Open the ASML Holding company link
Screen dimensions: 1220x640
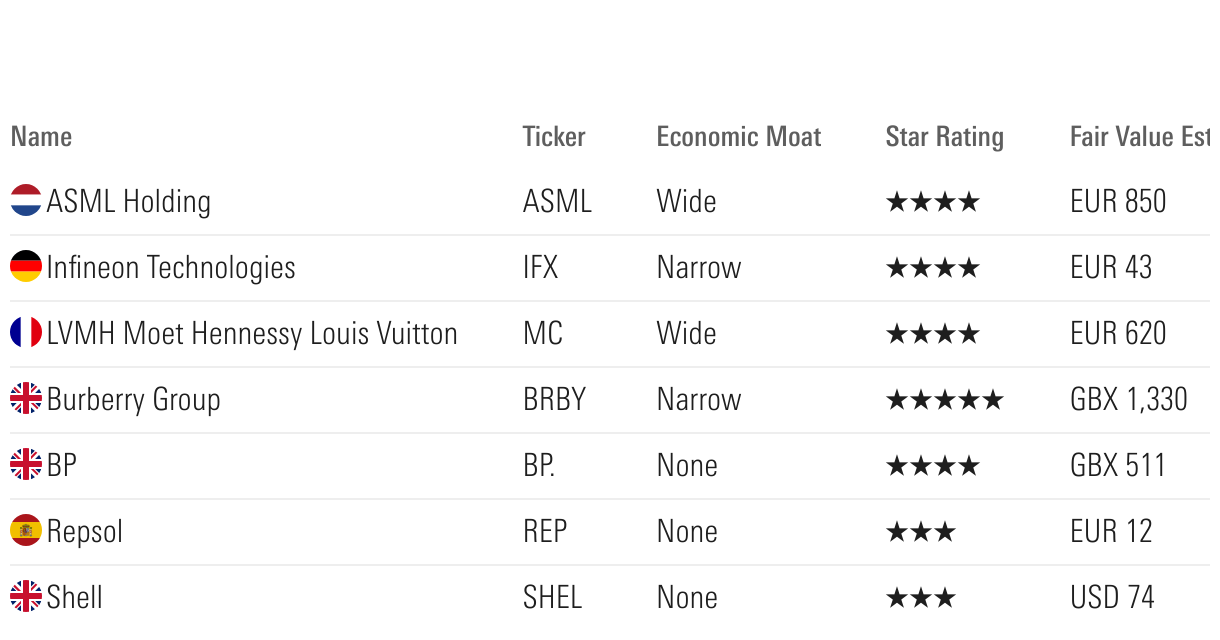tap(129, 202)
